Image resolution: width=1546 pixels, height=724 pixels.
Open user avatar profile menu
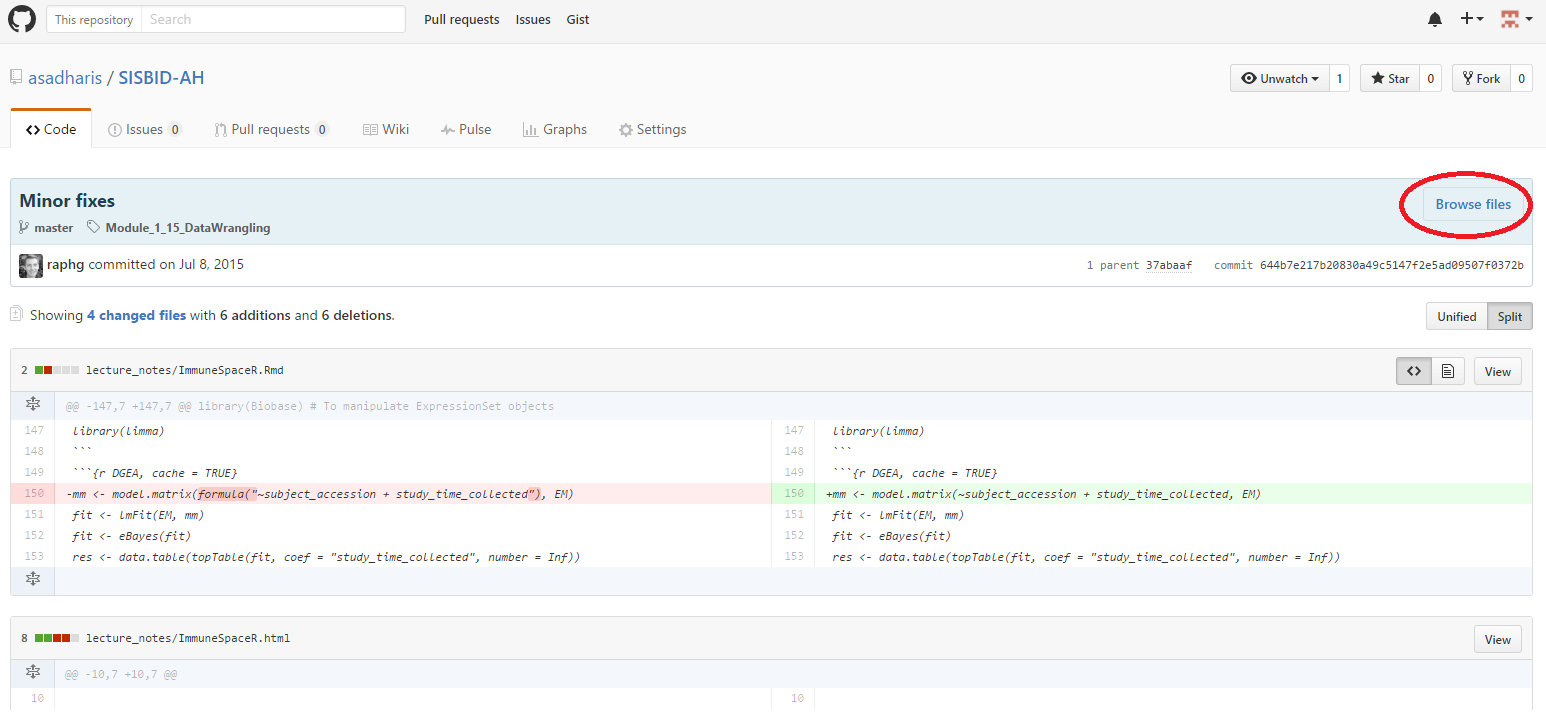(1517, 19)
